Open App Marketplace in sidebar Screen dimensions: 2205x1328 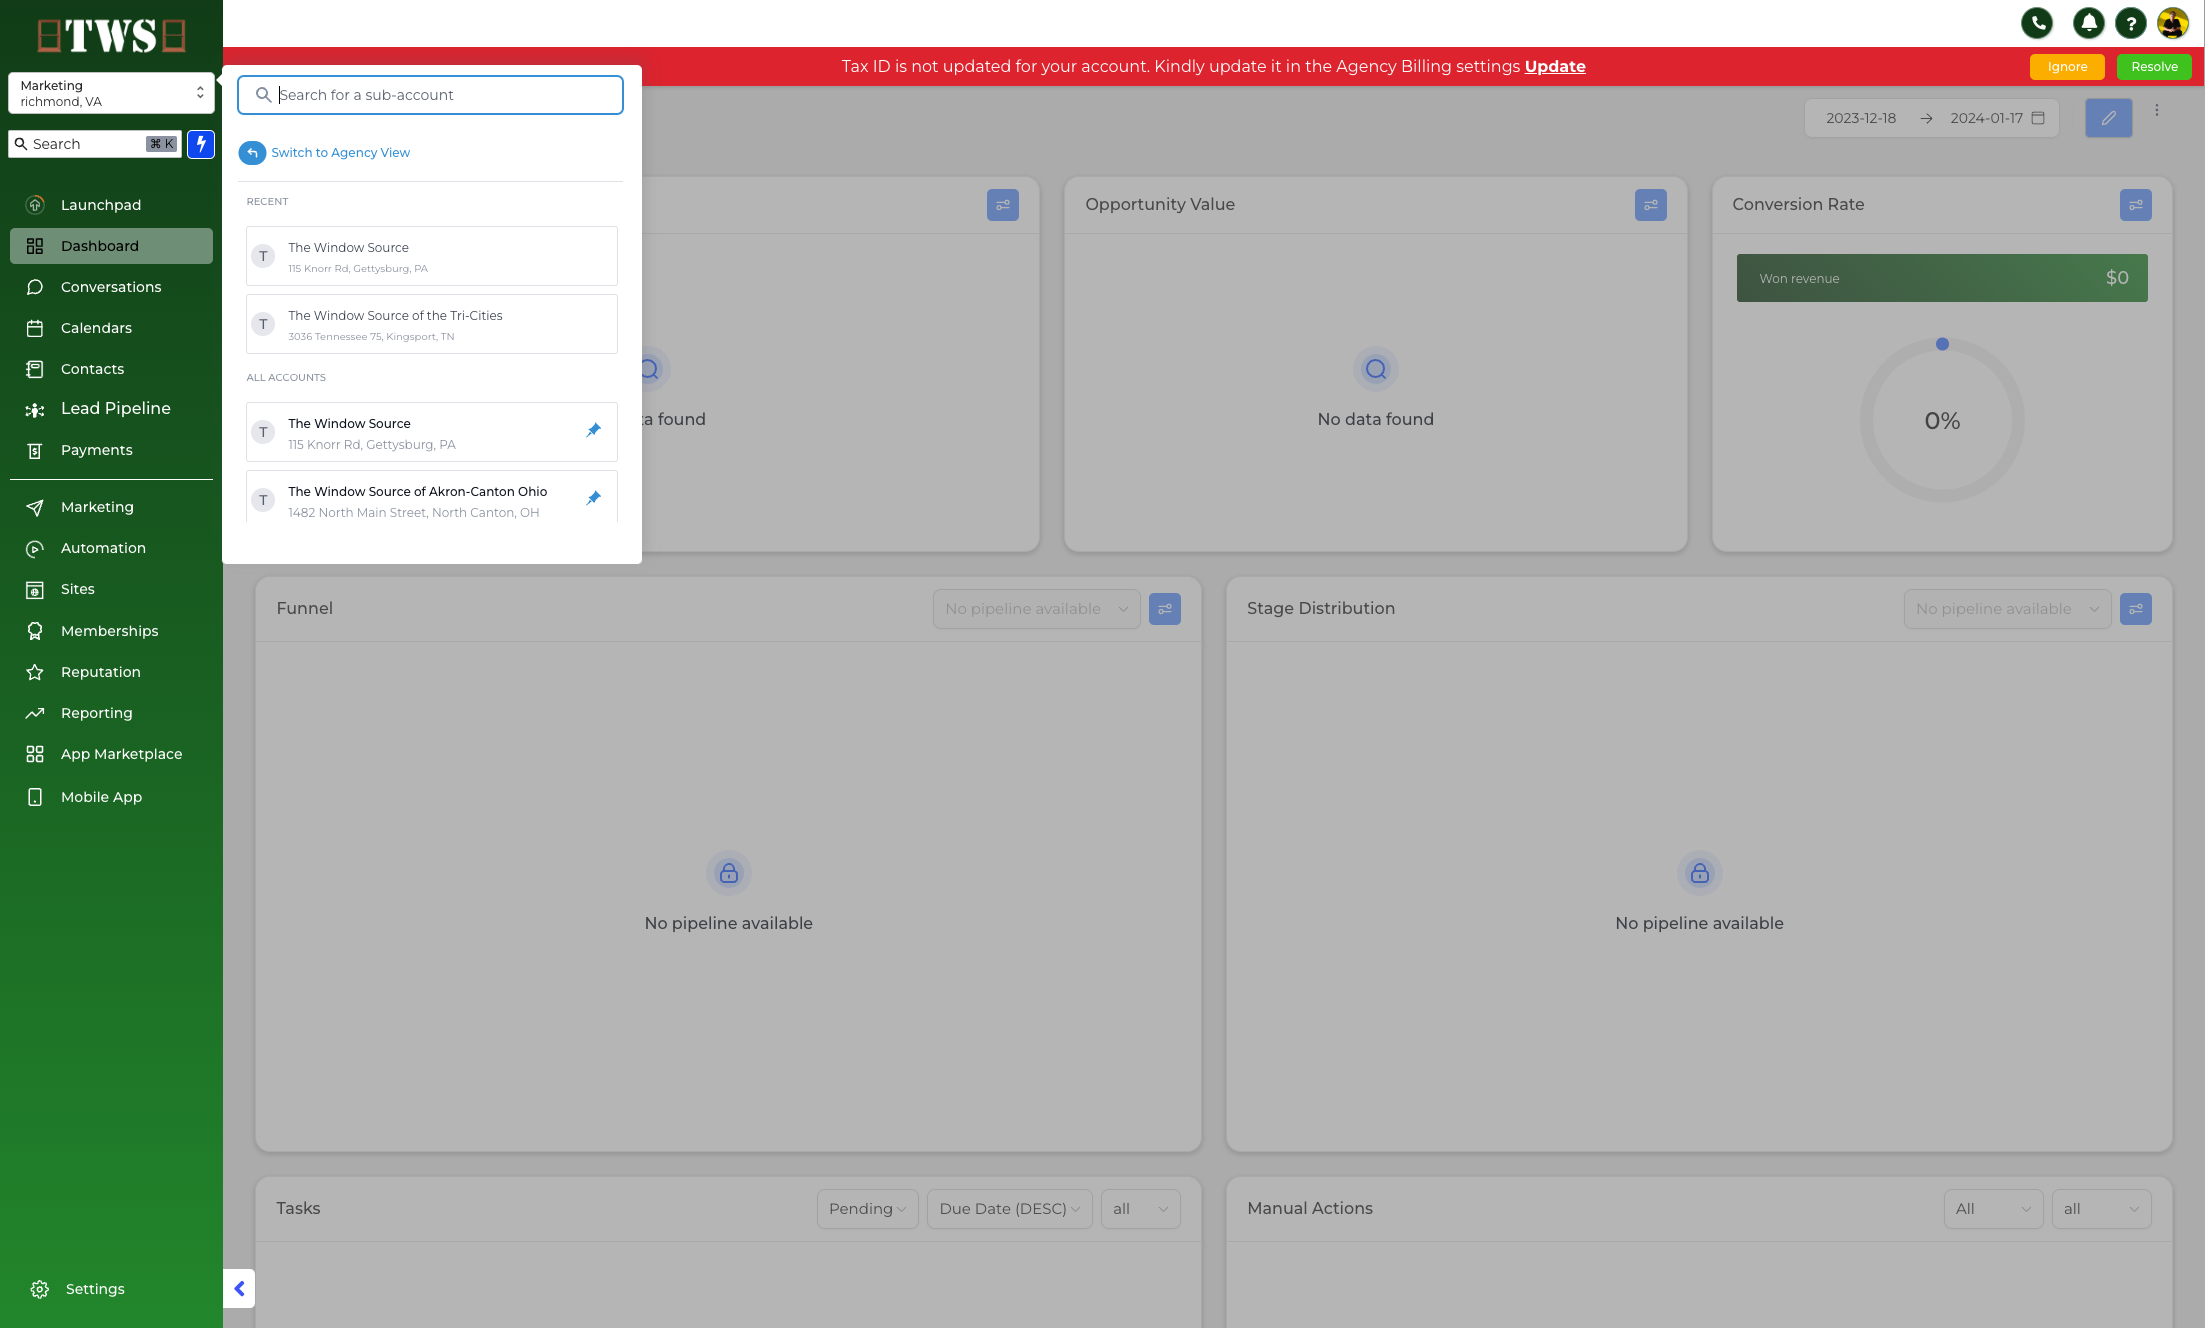(111, 754)
